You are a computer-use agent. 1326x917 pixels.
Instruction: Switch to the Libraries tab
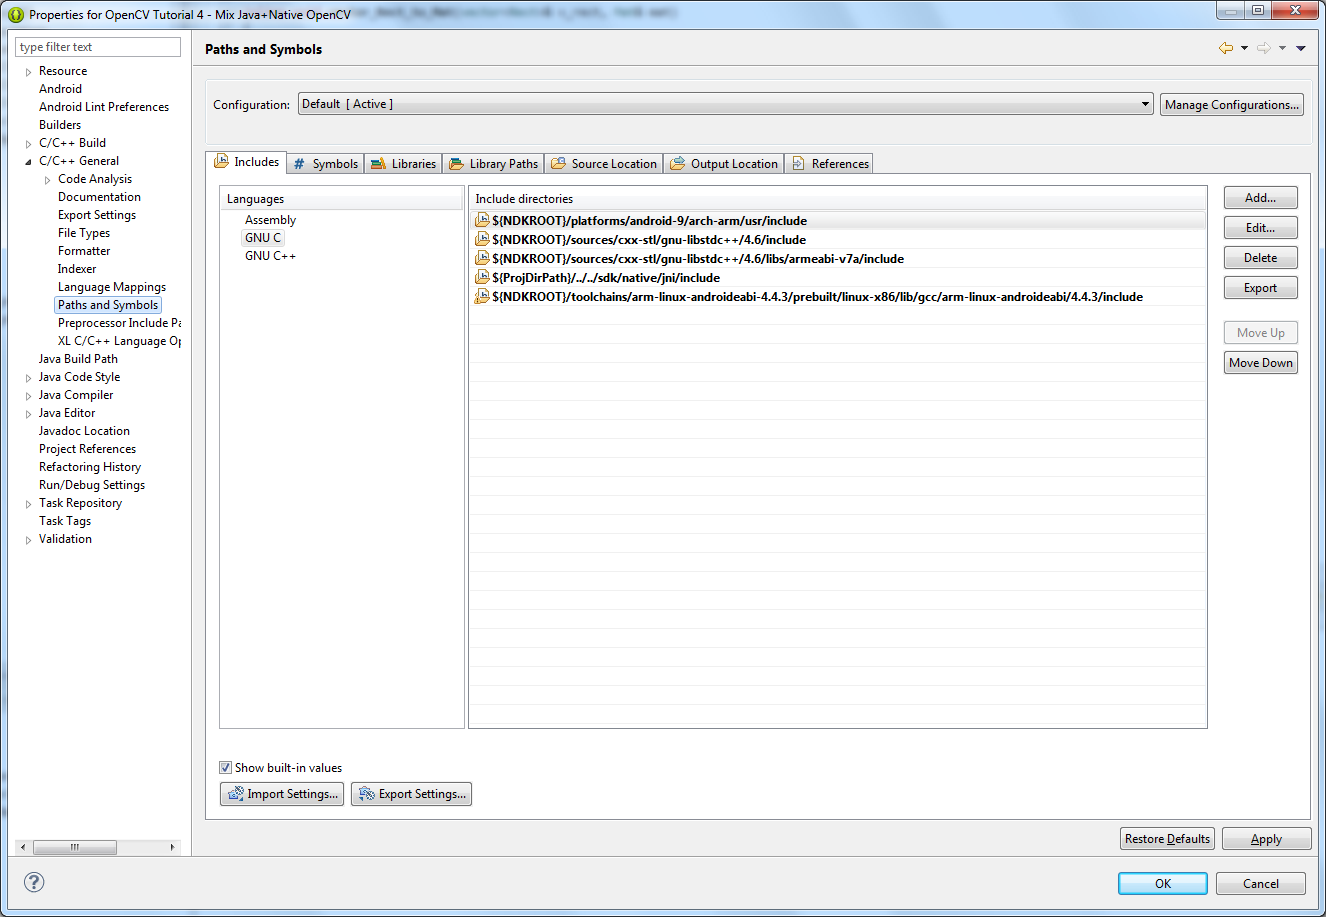[404, 164]
